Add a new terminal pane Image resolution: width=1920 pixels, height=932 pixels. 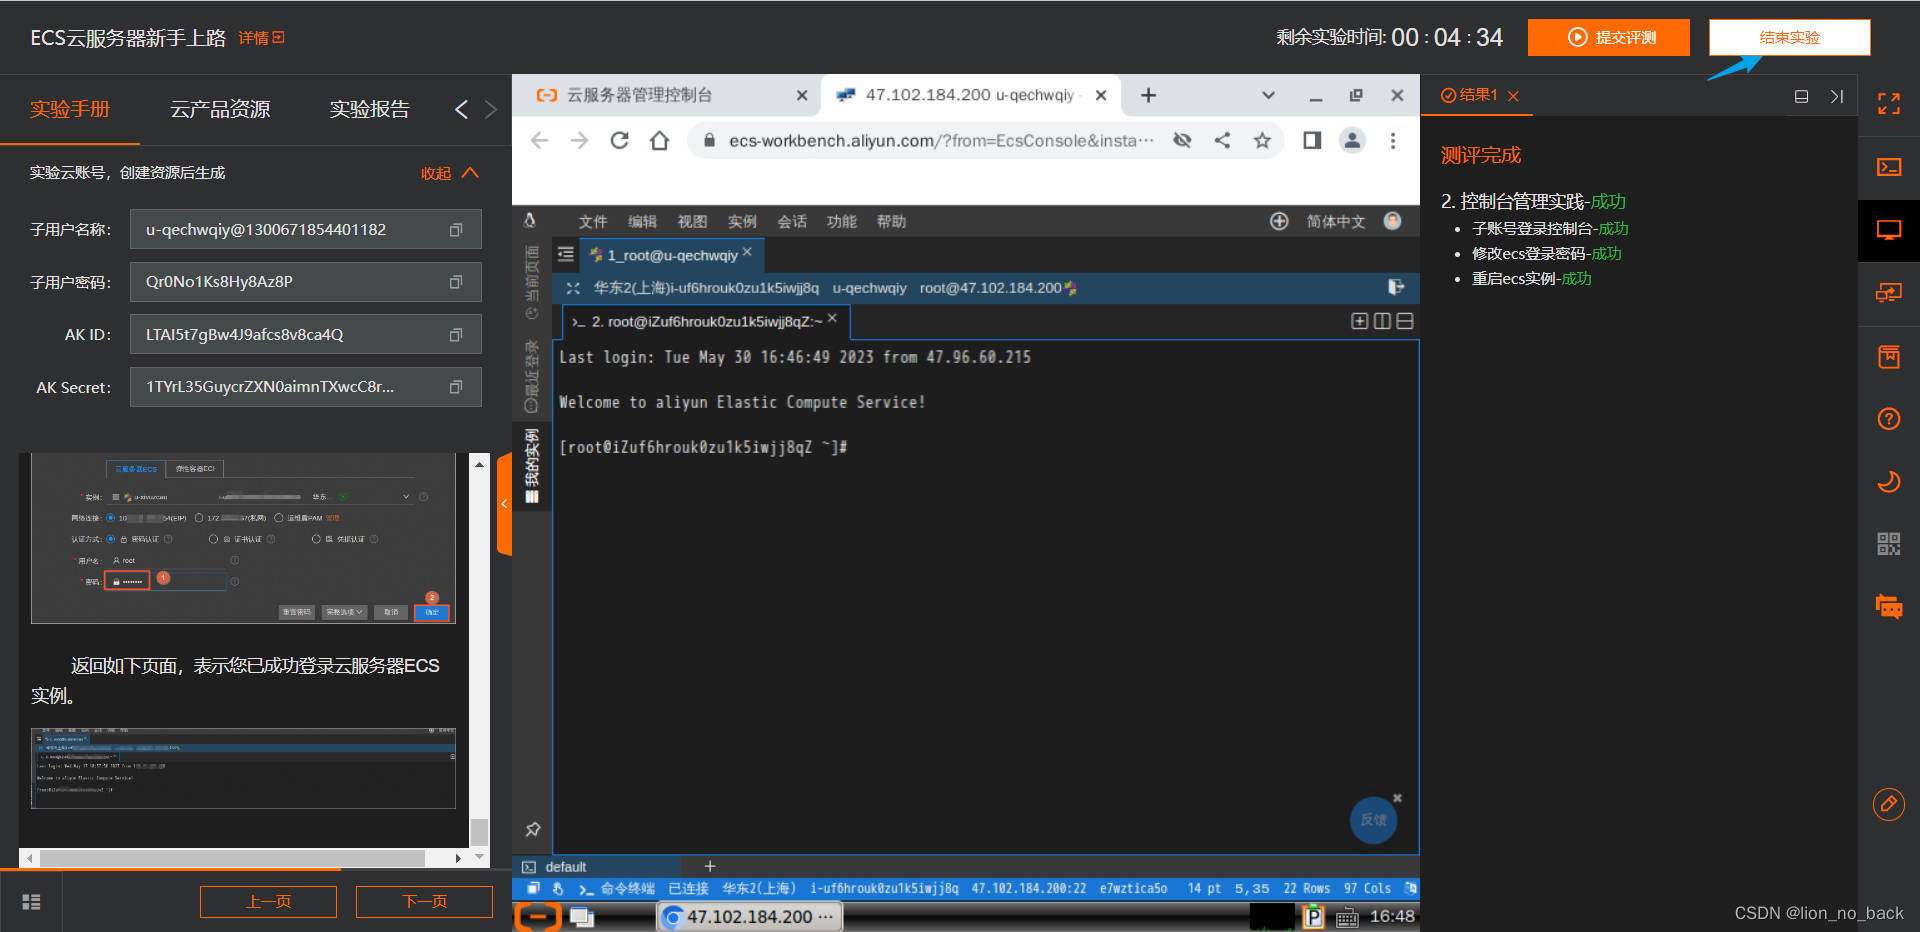pyautogui.click(x=1359, y=321)
